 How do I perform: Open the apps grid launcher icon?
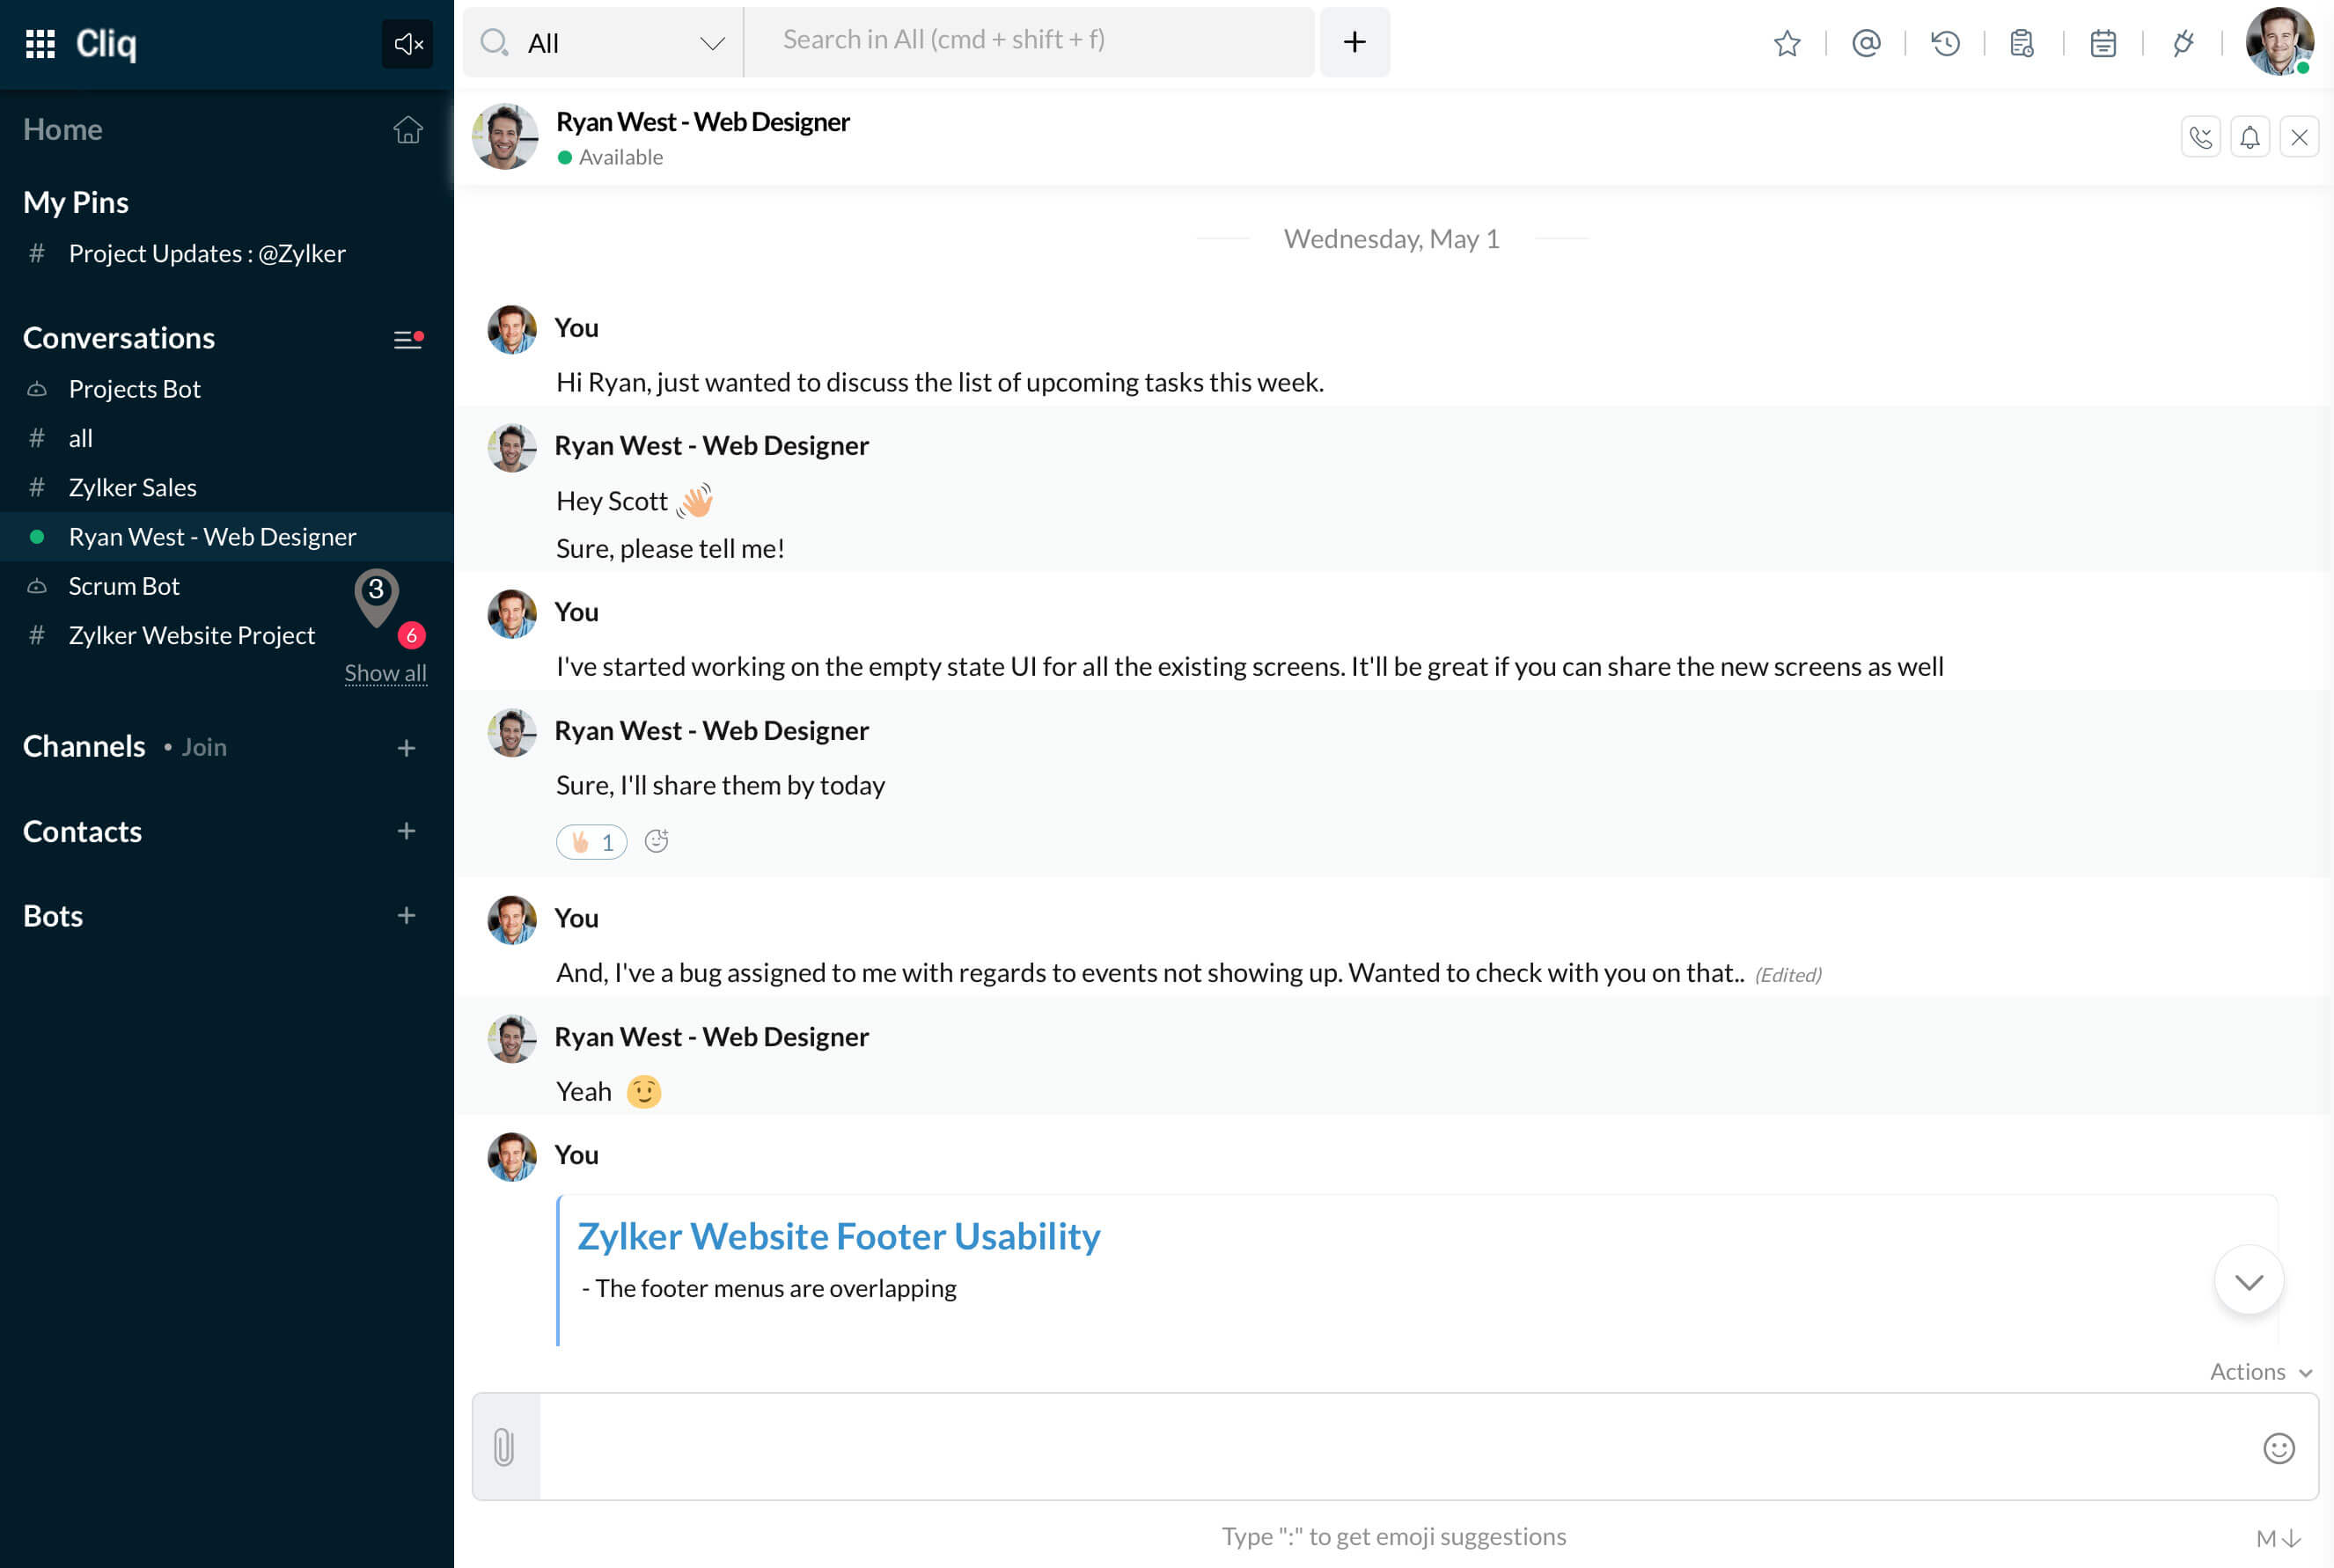click(40, 43)
